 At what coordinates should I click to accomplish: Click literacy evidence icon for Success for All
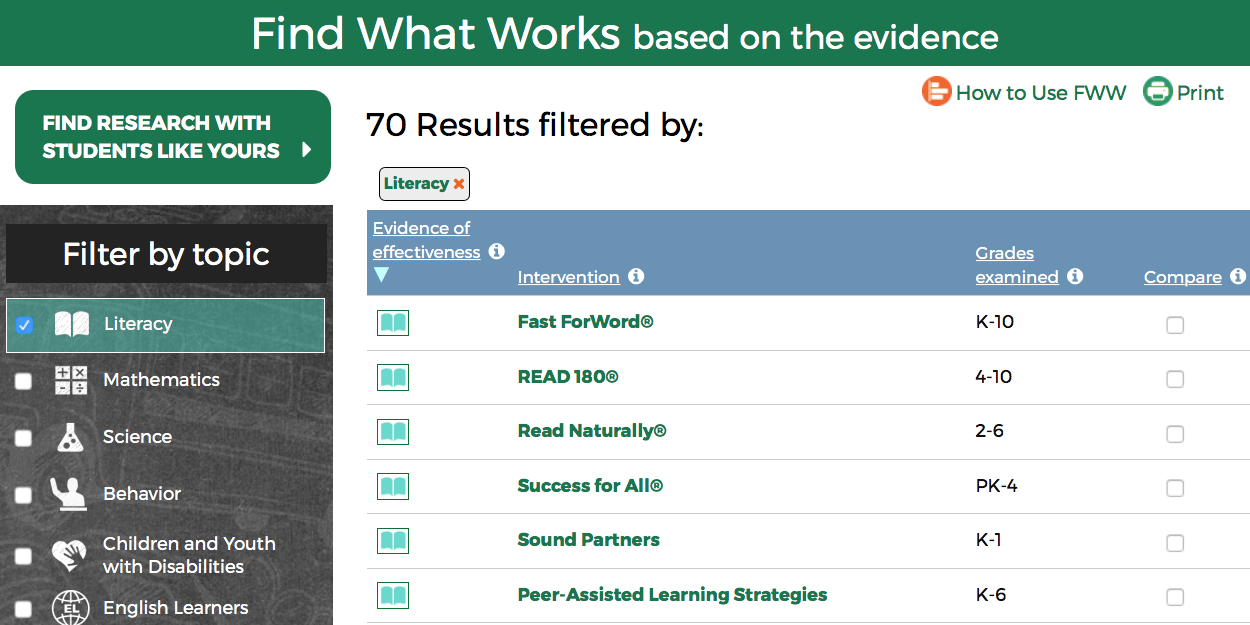pyautogui.click(x=393, y=486)
